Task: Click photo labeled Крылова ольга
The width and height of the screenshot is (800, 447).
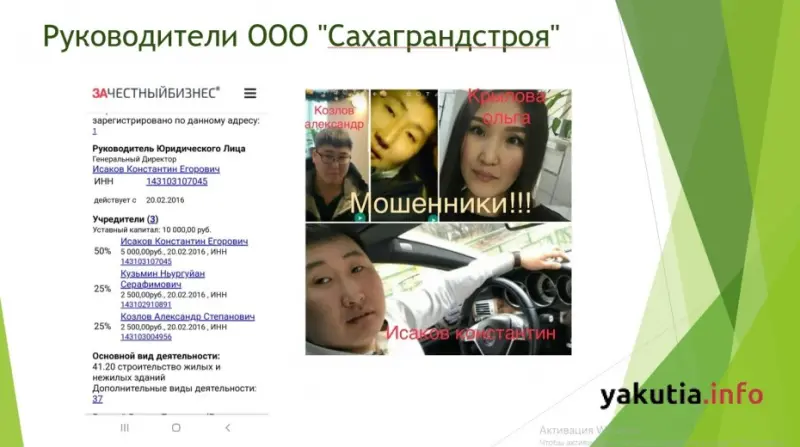Action: (x=505, y=155)
